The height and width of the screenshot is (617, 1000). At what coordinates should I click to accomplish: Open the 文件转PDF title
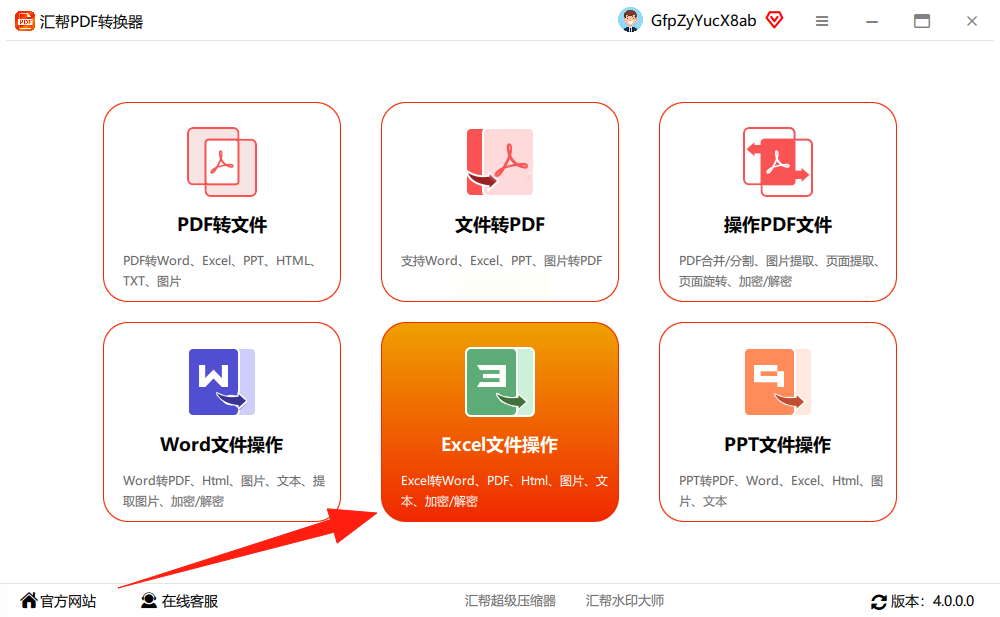pyautogui.click(x=500, y=225)
